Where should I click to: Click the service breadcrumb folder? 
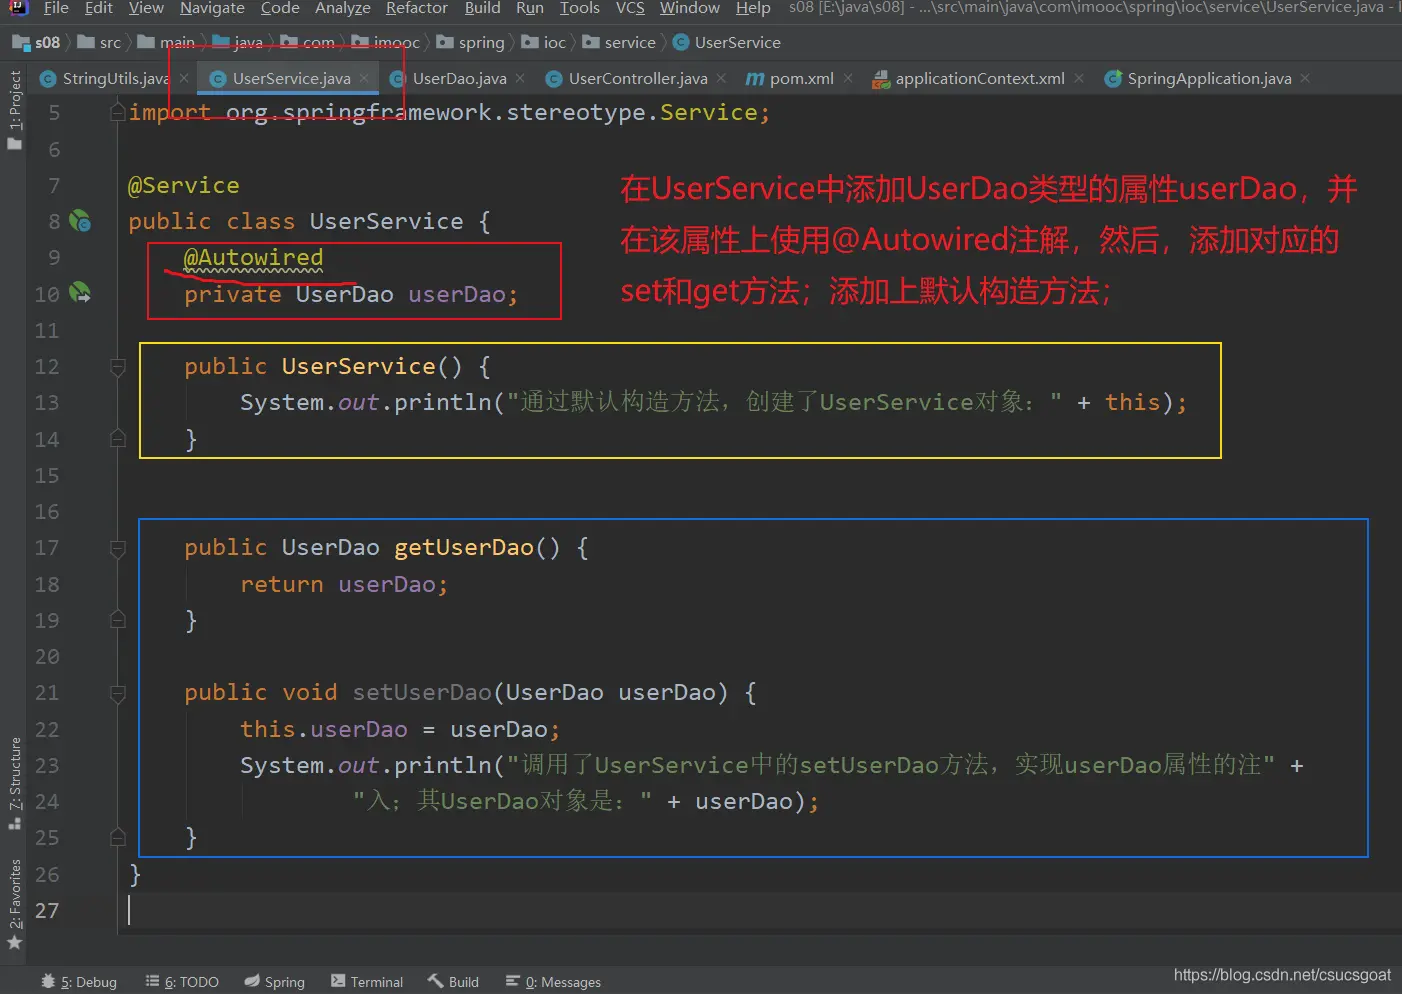[x=629, y=42]
